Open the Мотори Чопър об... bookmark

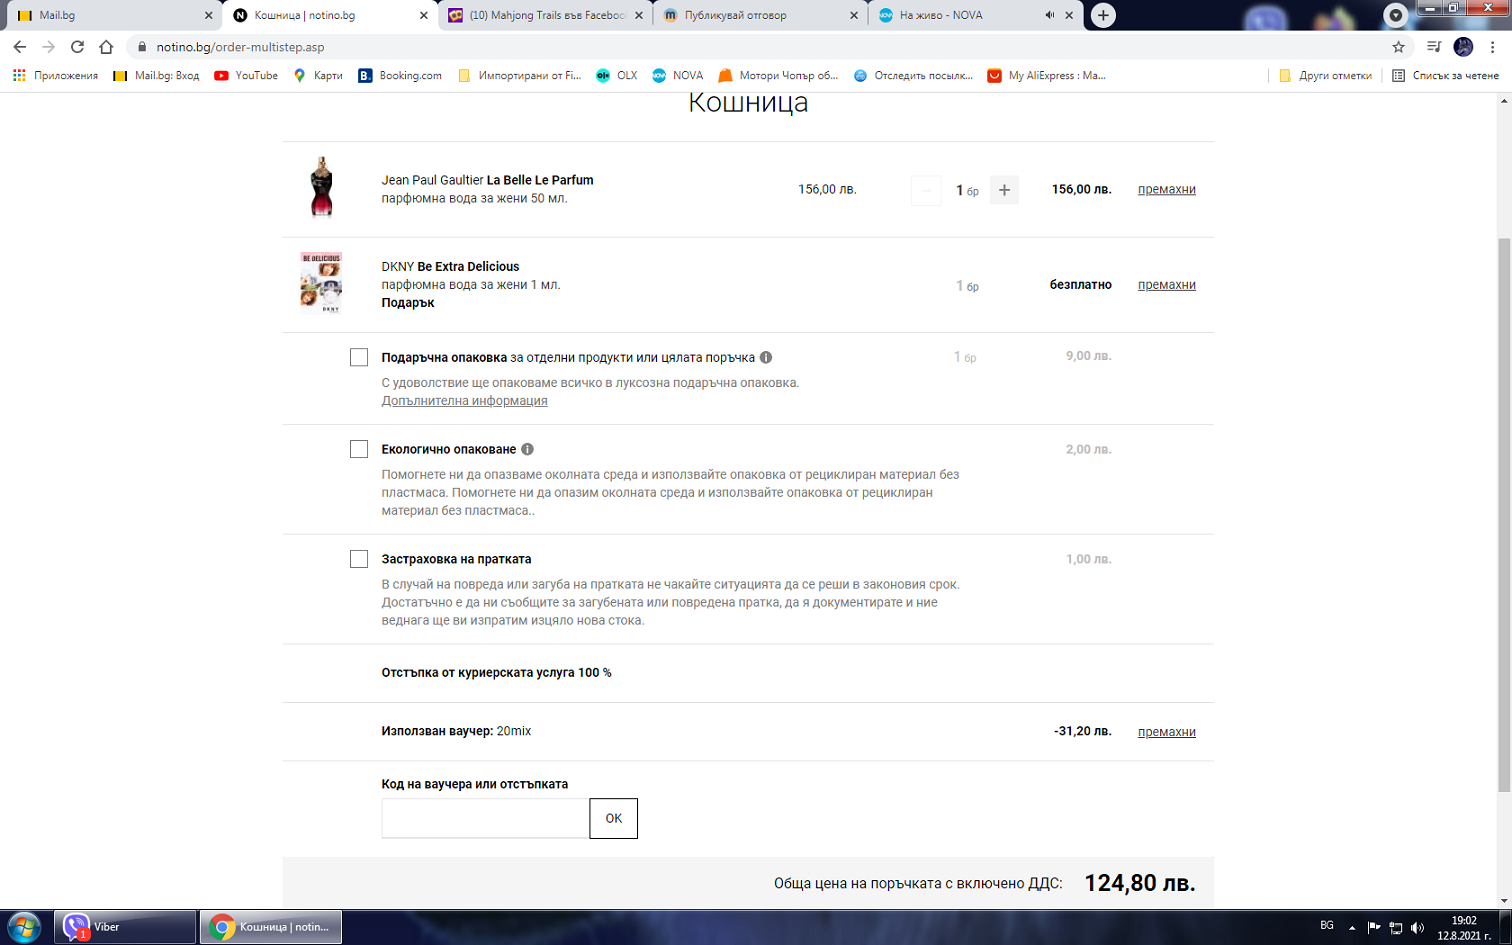point(778,75)
